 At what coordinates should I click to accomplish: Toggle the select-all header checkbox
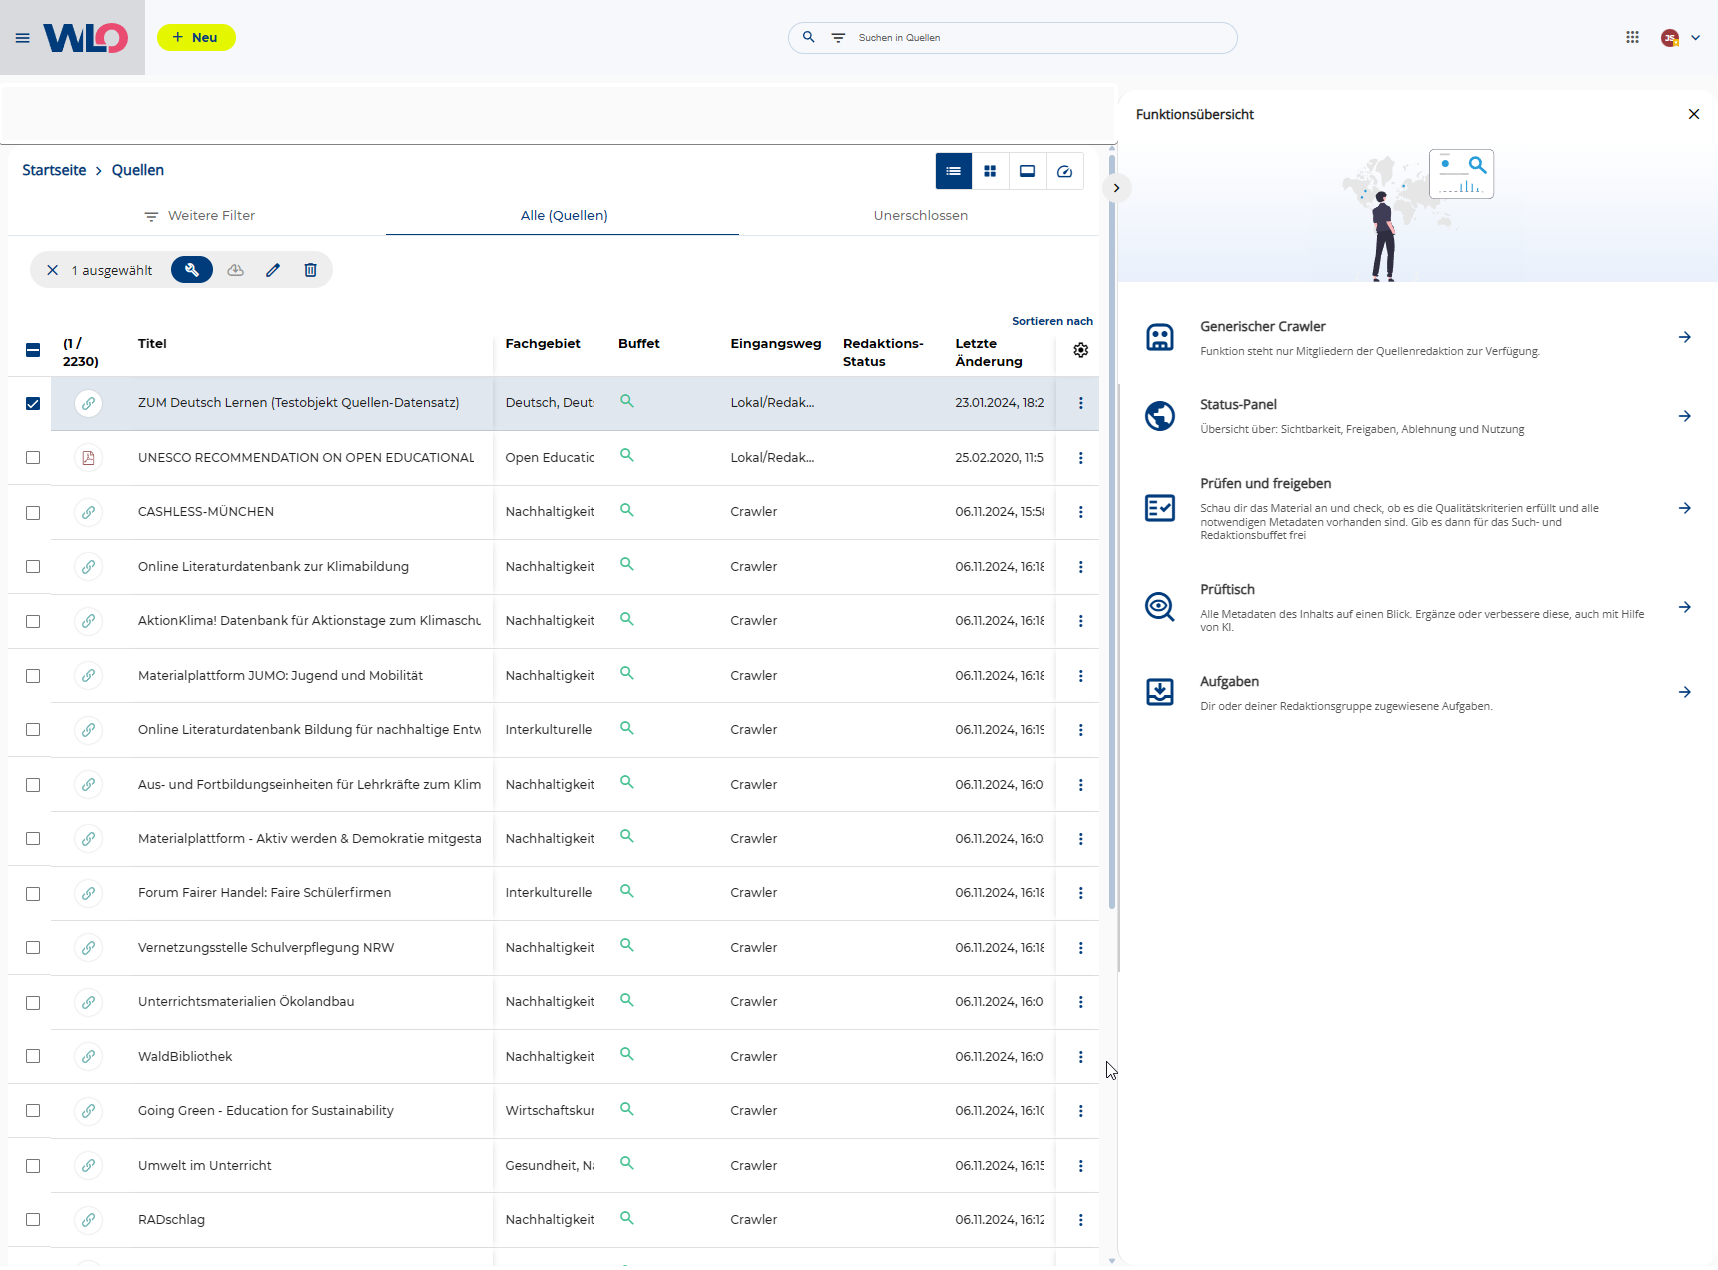[x=33, y=350]
